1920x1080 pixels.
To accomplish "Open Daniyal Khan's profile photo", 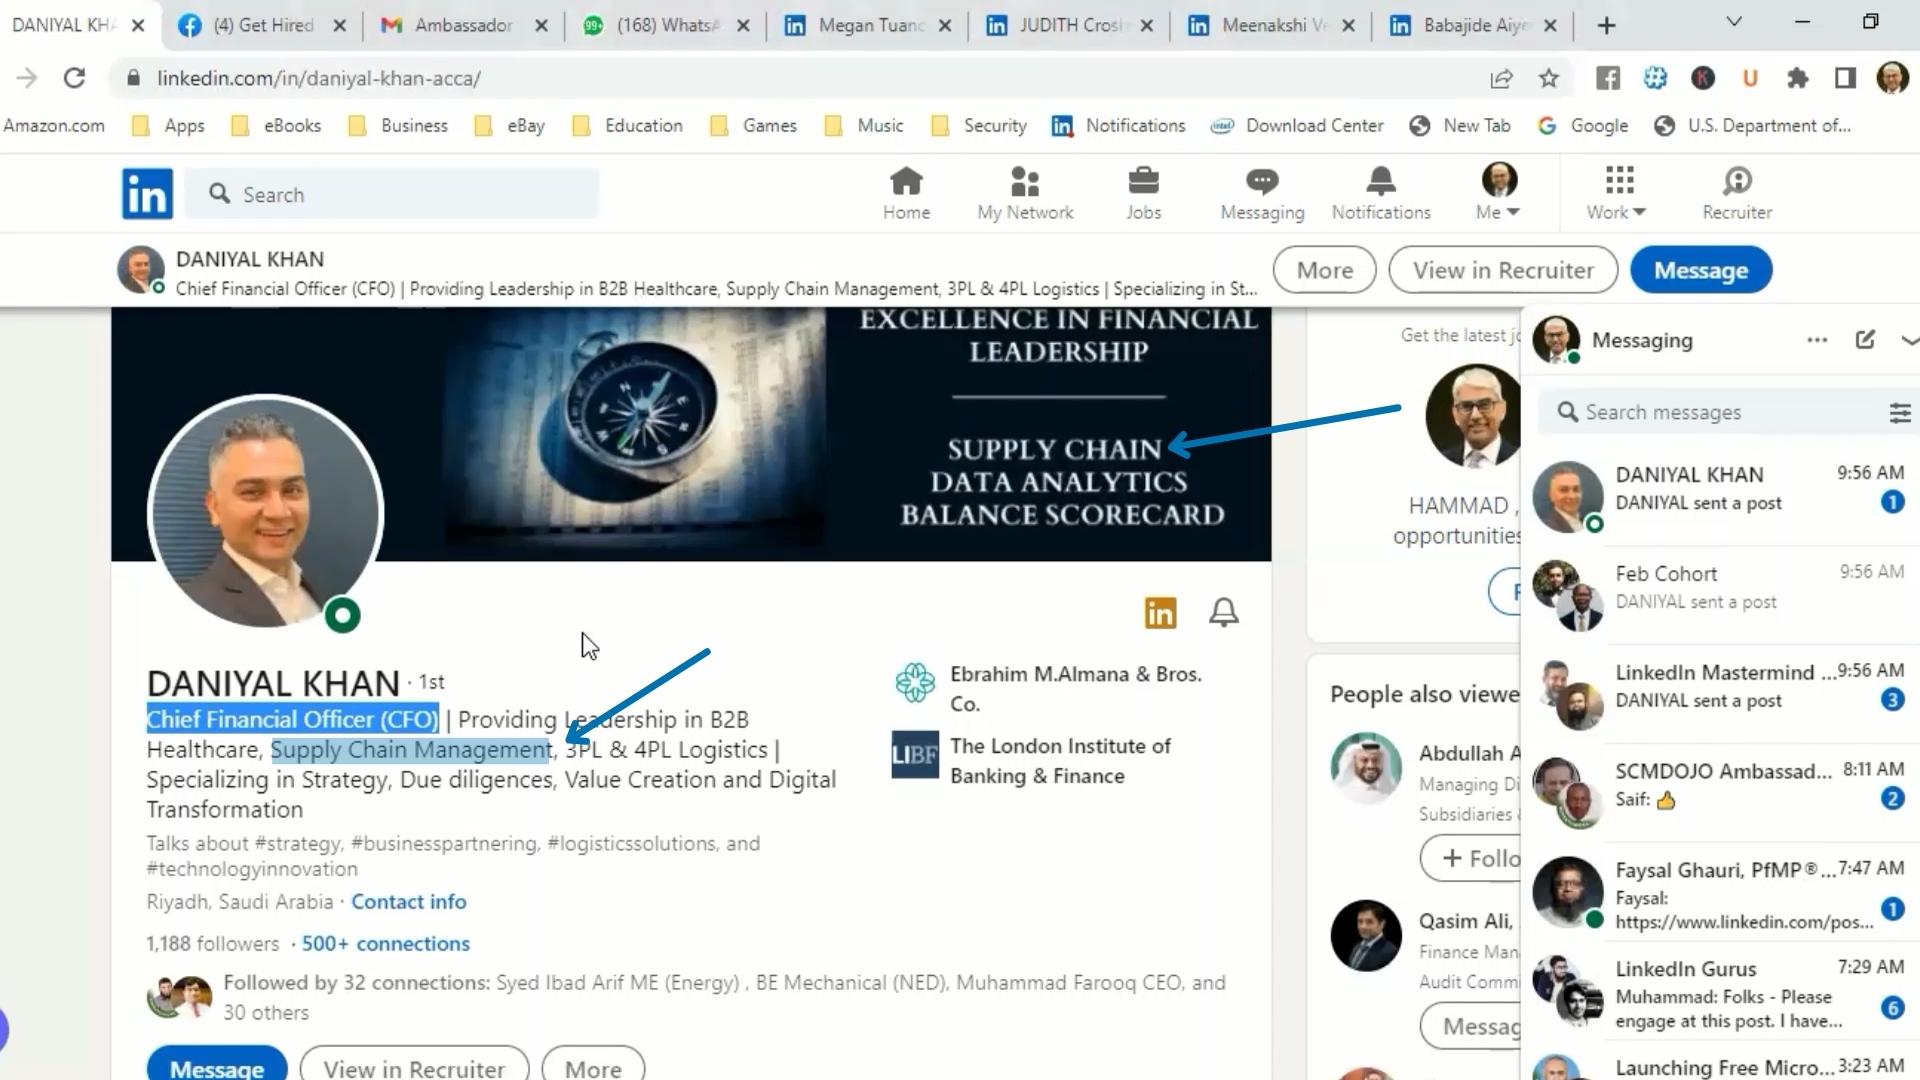I will coord(265,513).
